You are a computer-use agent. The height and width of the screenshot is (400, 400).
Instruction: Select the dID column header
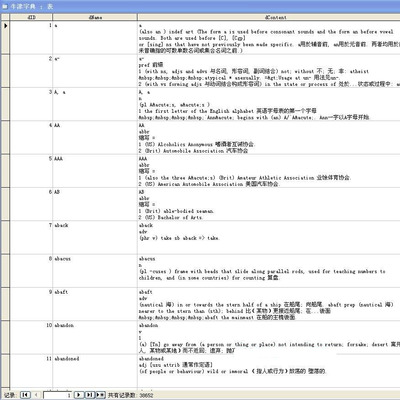(31, 17)
